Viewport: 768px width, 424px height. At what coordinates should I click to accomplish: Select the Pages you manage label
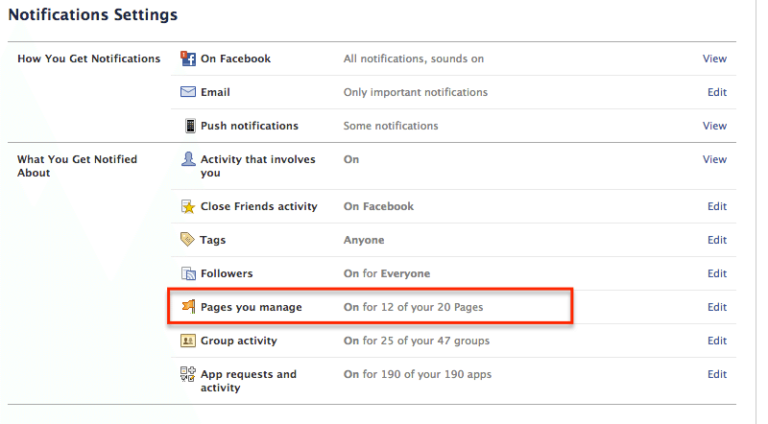(x=251, y=307)
